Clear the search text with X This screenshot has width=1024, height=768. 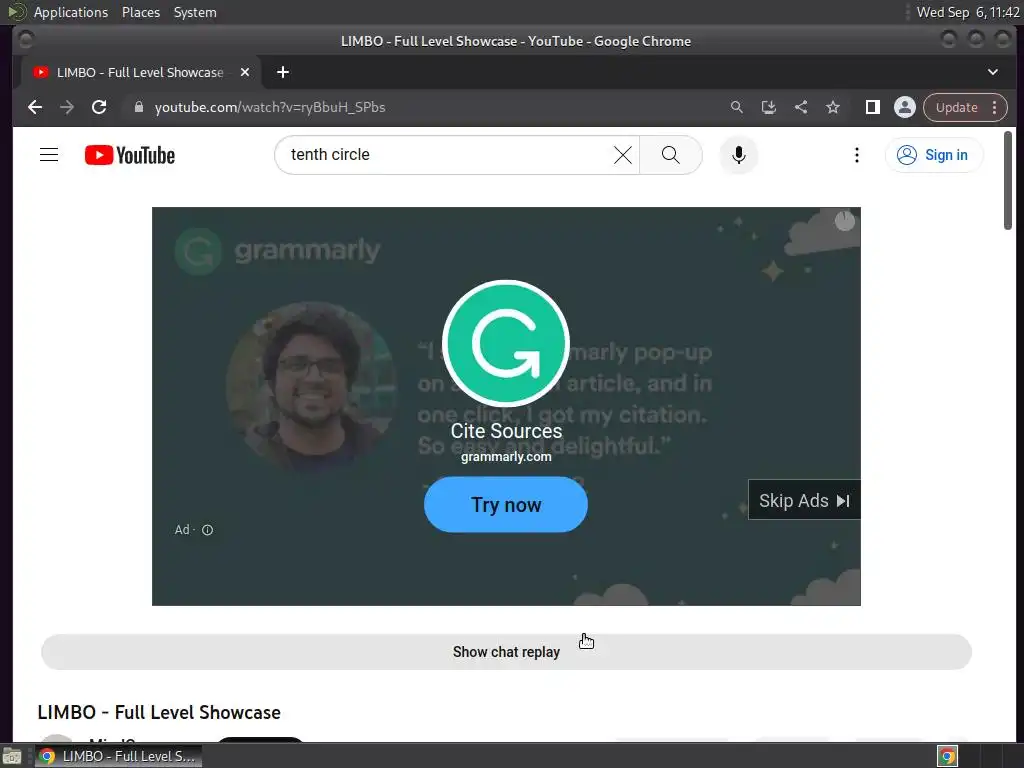click(623, 155)
